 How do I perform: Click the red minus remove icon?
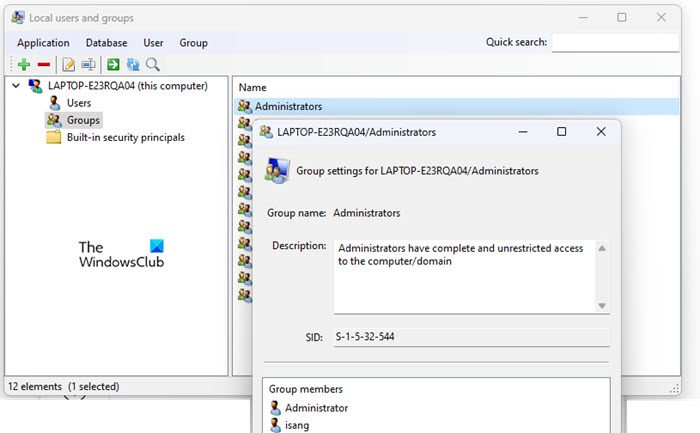point(44,65)
